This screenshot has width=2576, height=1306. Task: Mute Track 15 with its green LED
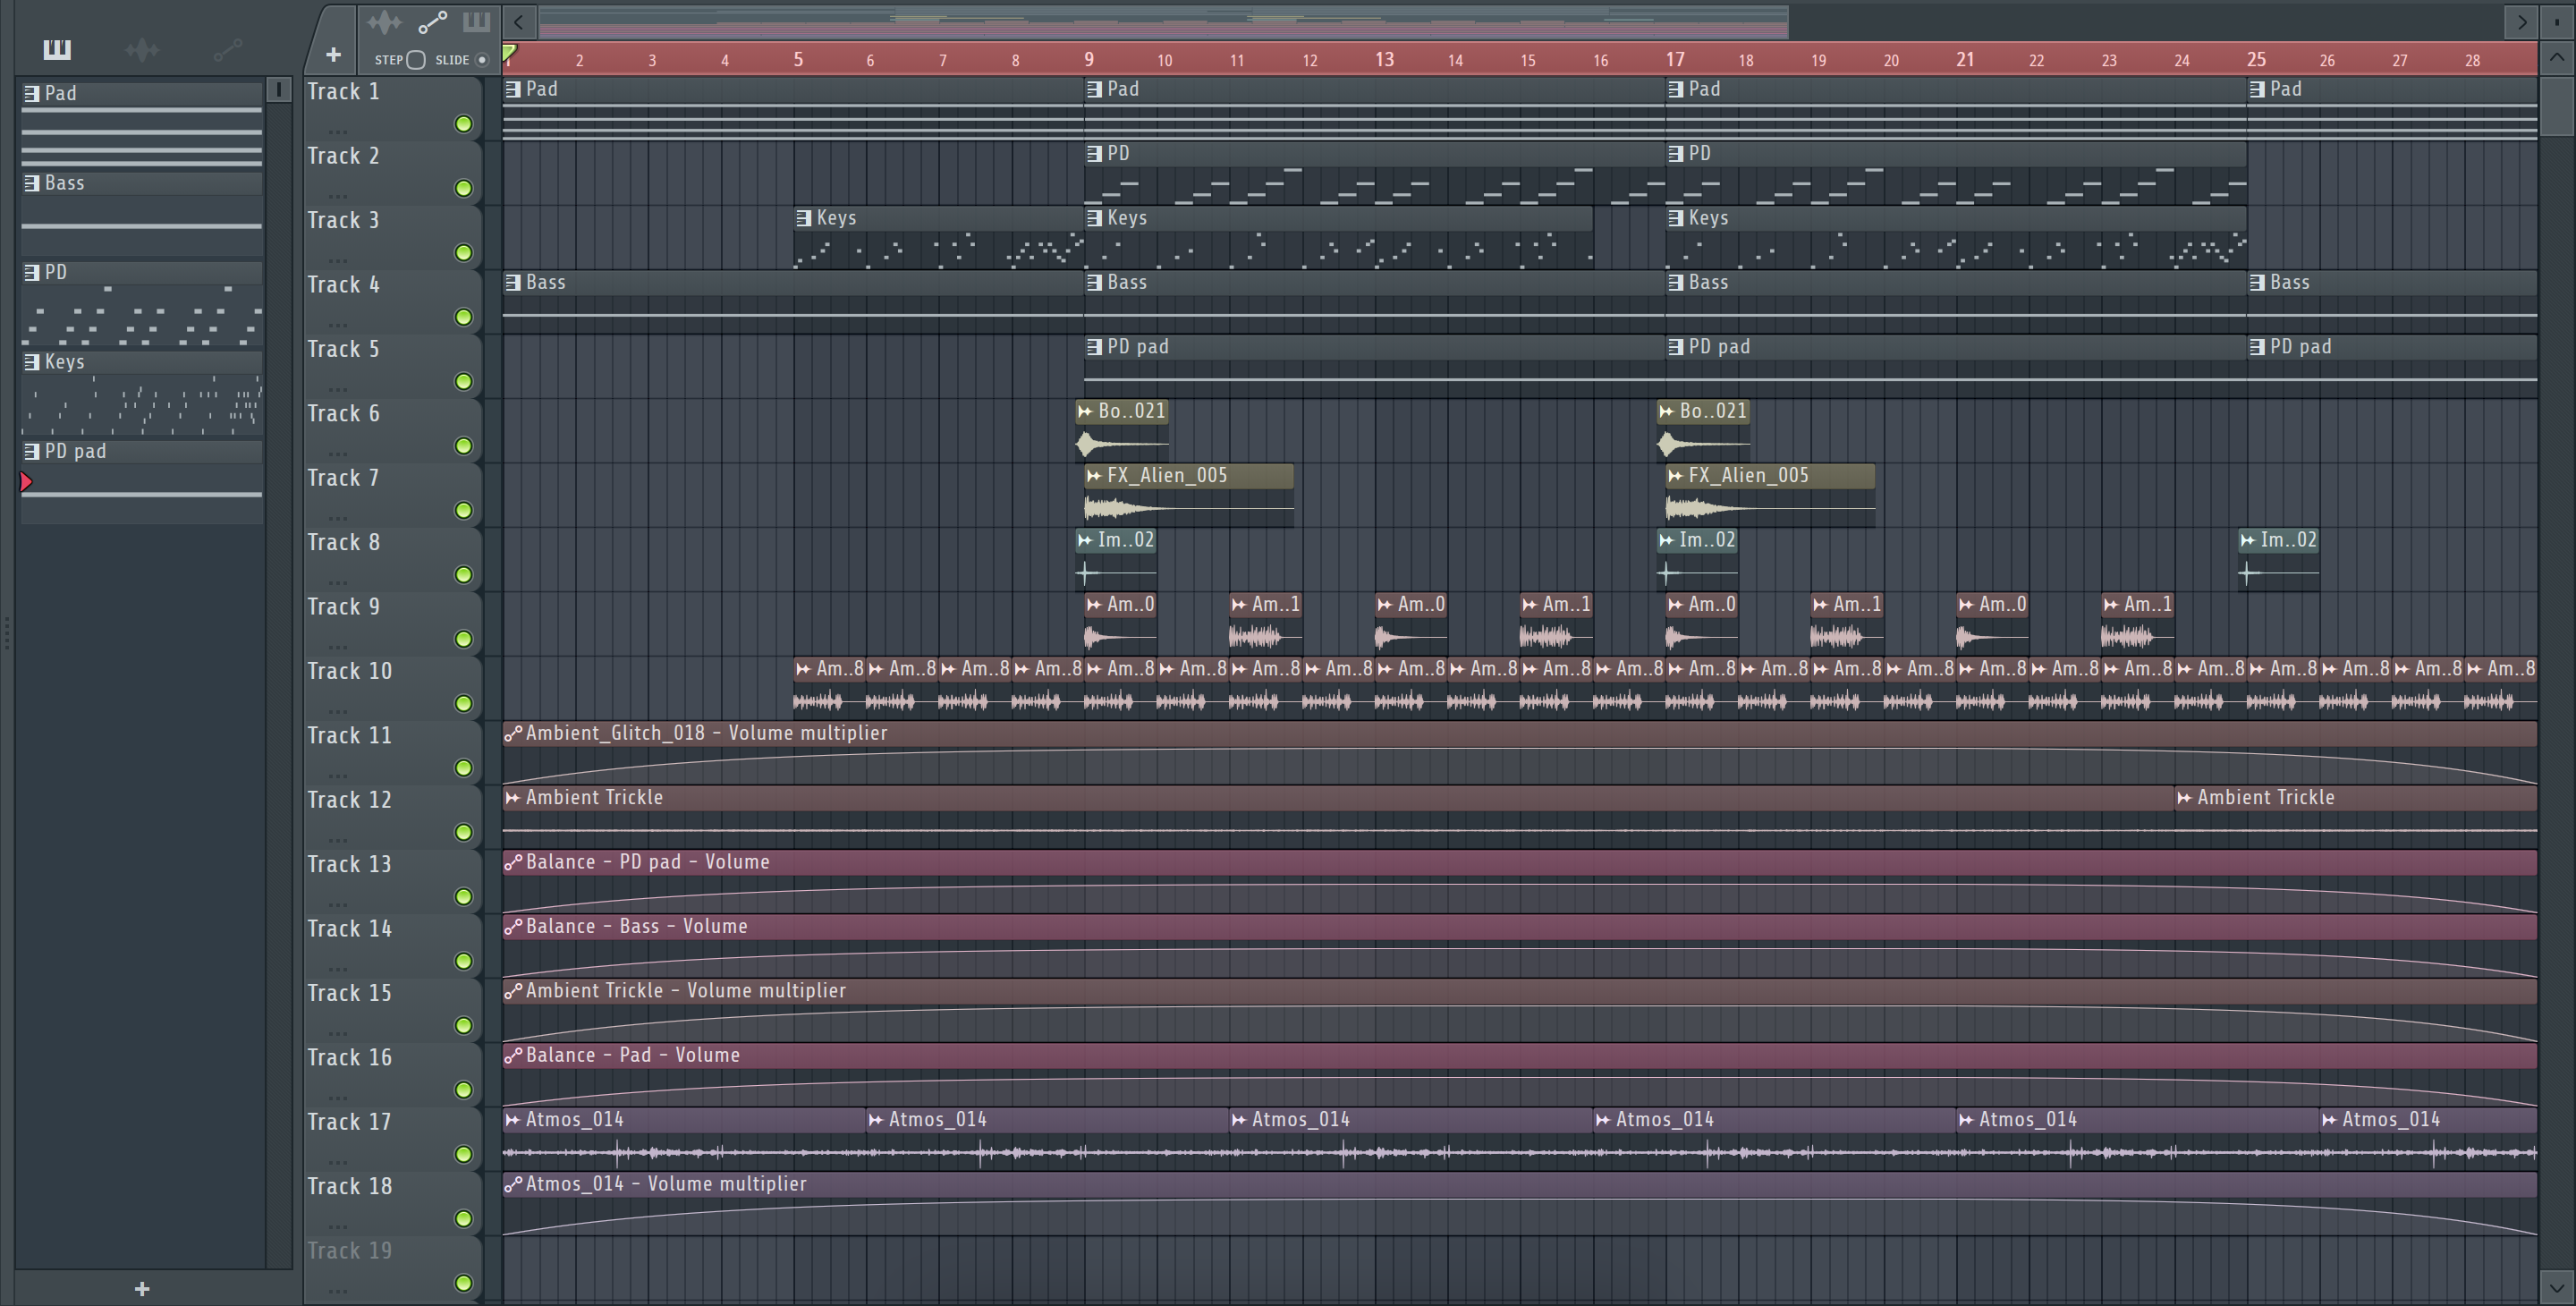pyautogui.click(x=464, y=1026)
